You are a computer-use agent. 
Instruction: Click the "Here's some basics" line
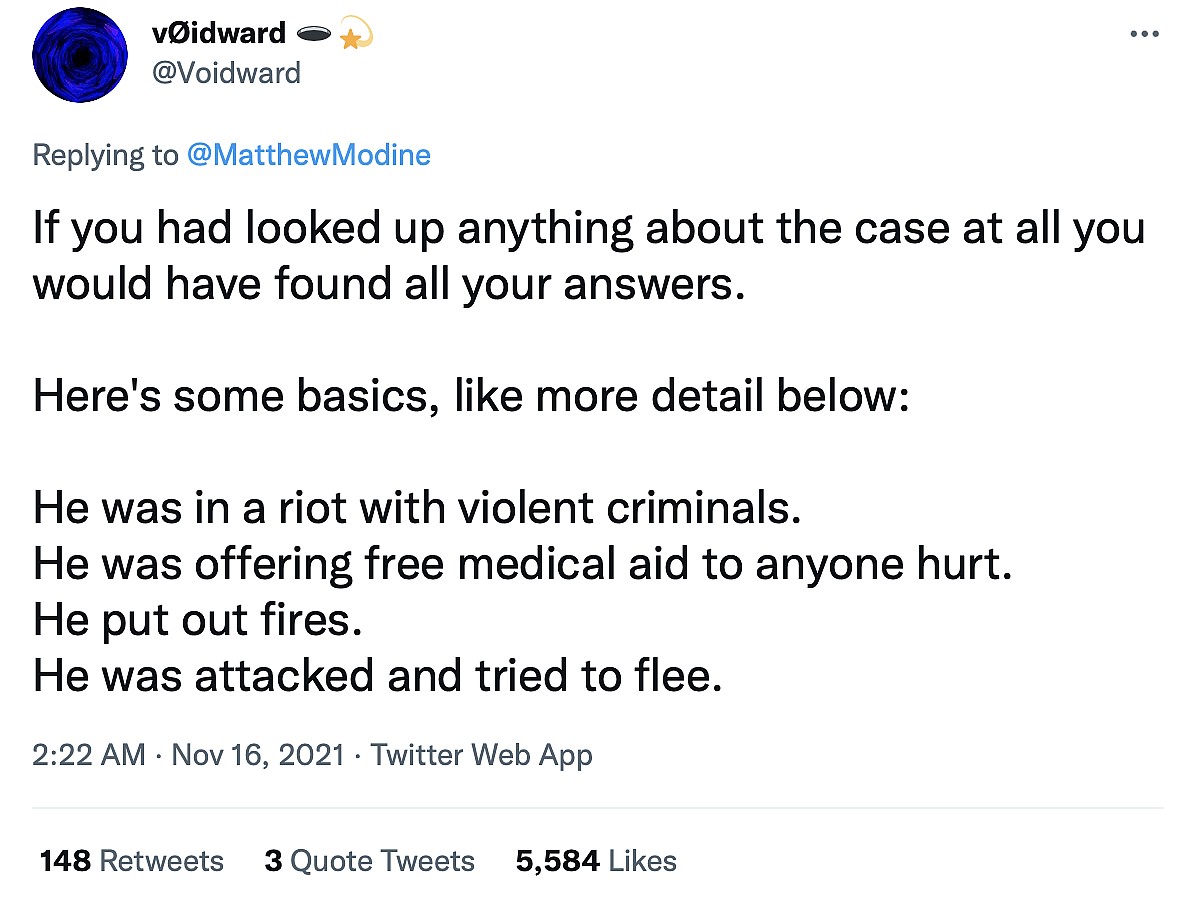pos(471,396)
